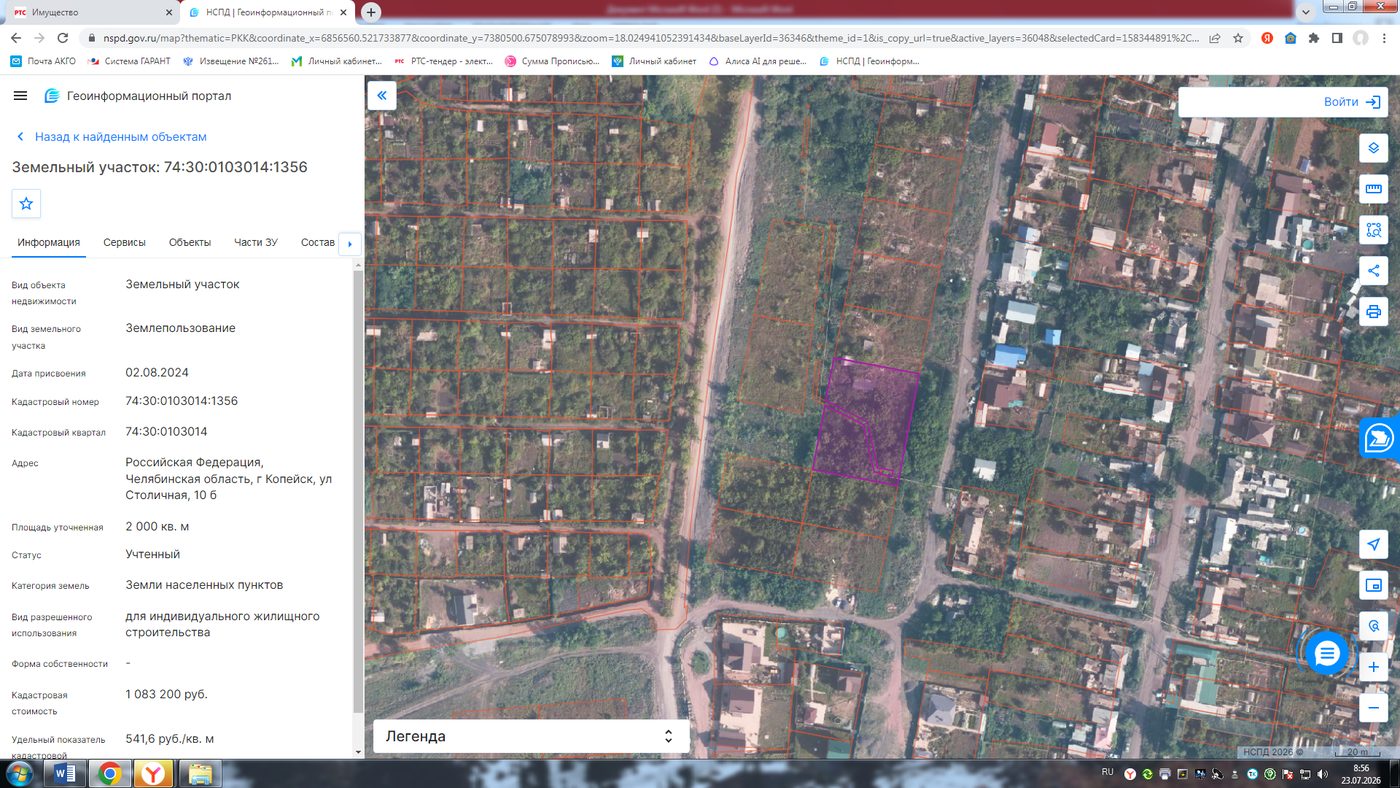Switch to the Сервисы tab

124,243
